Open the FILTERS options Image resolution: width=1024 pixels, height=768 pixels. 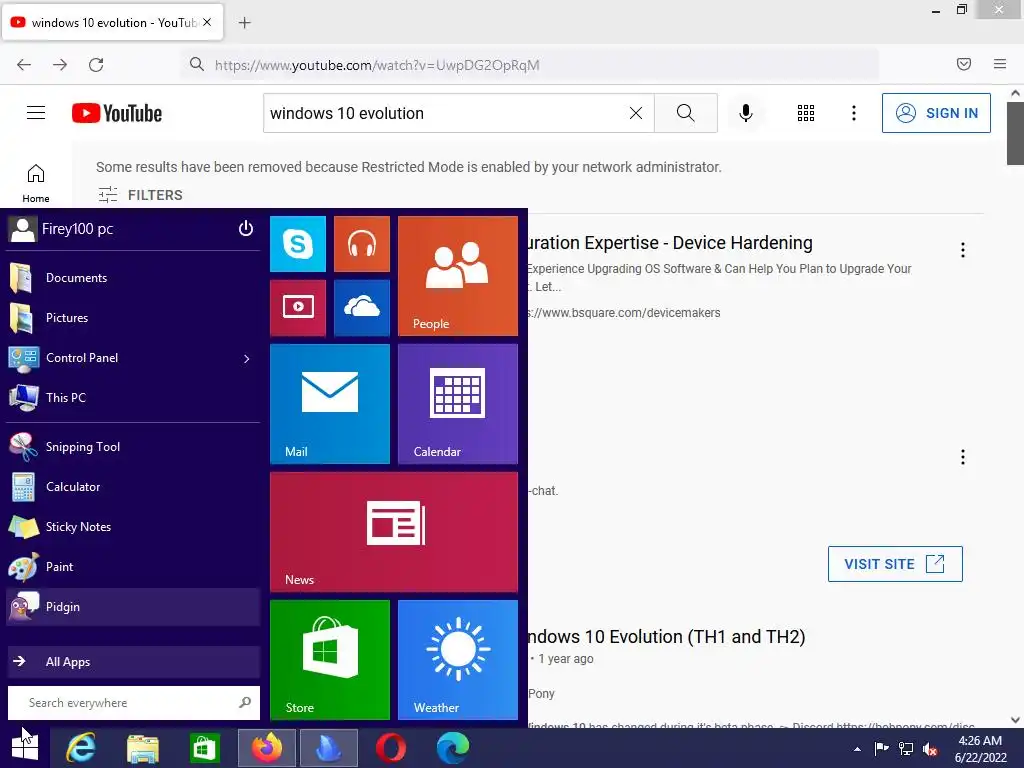(140, 195)
